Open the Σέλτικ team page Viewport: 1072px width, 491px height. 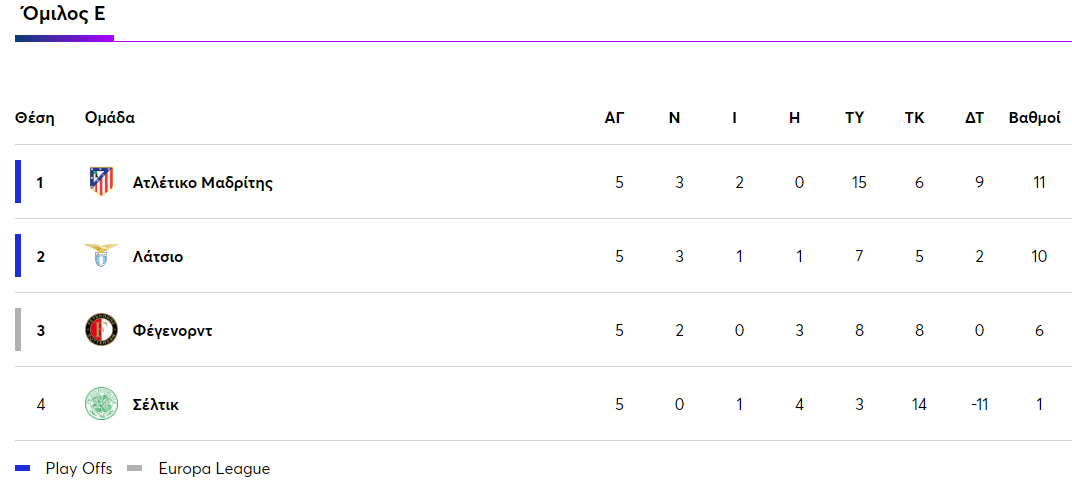click(x=156, y=404)
